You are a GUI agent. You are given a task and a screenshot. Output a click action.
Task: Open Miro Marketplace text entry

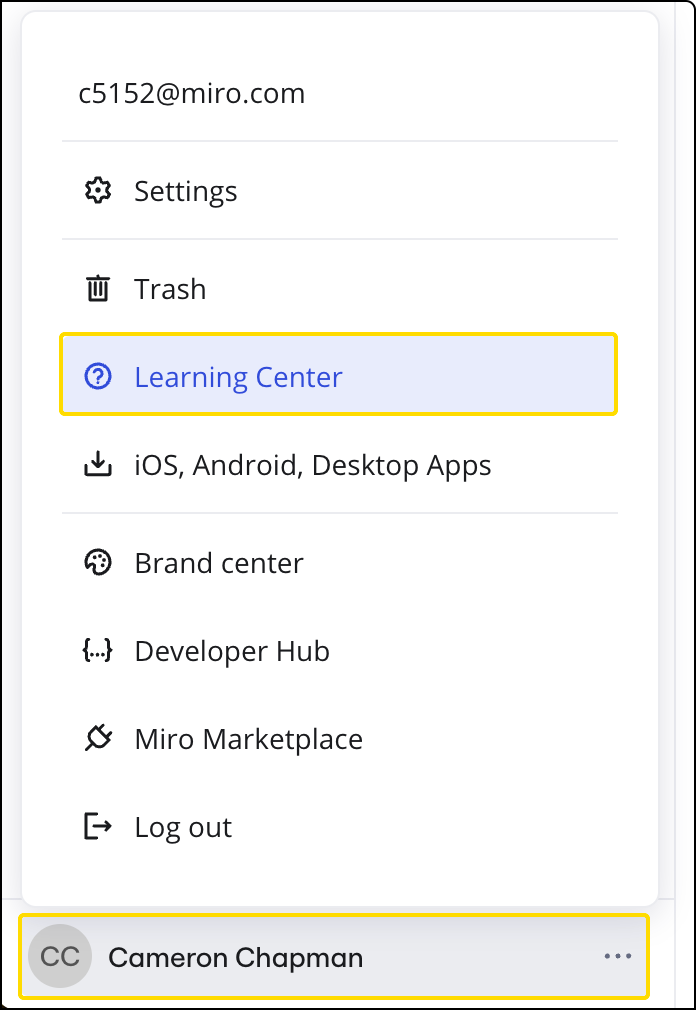coord(248,739)
